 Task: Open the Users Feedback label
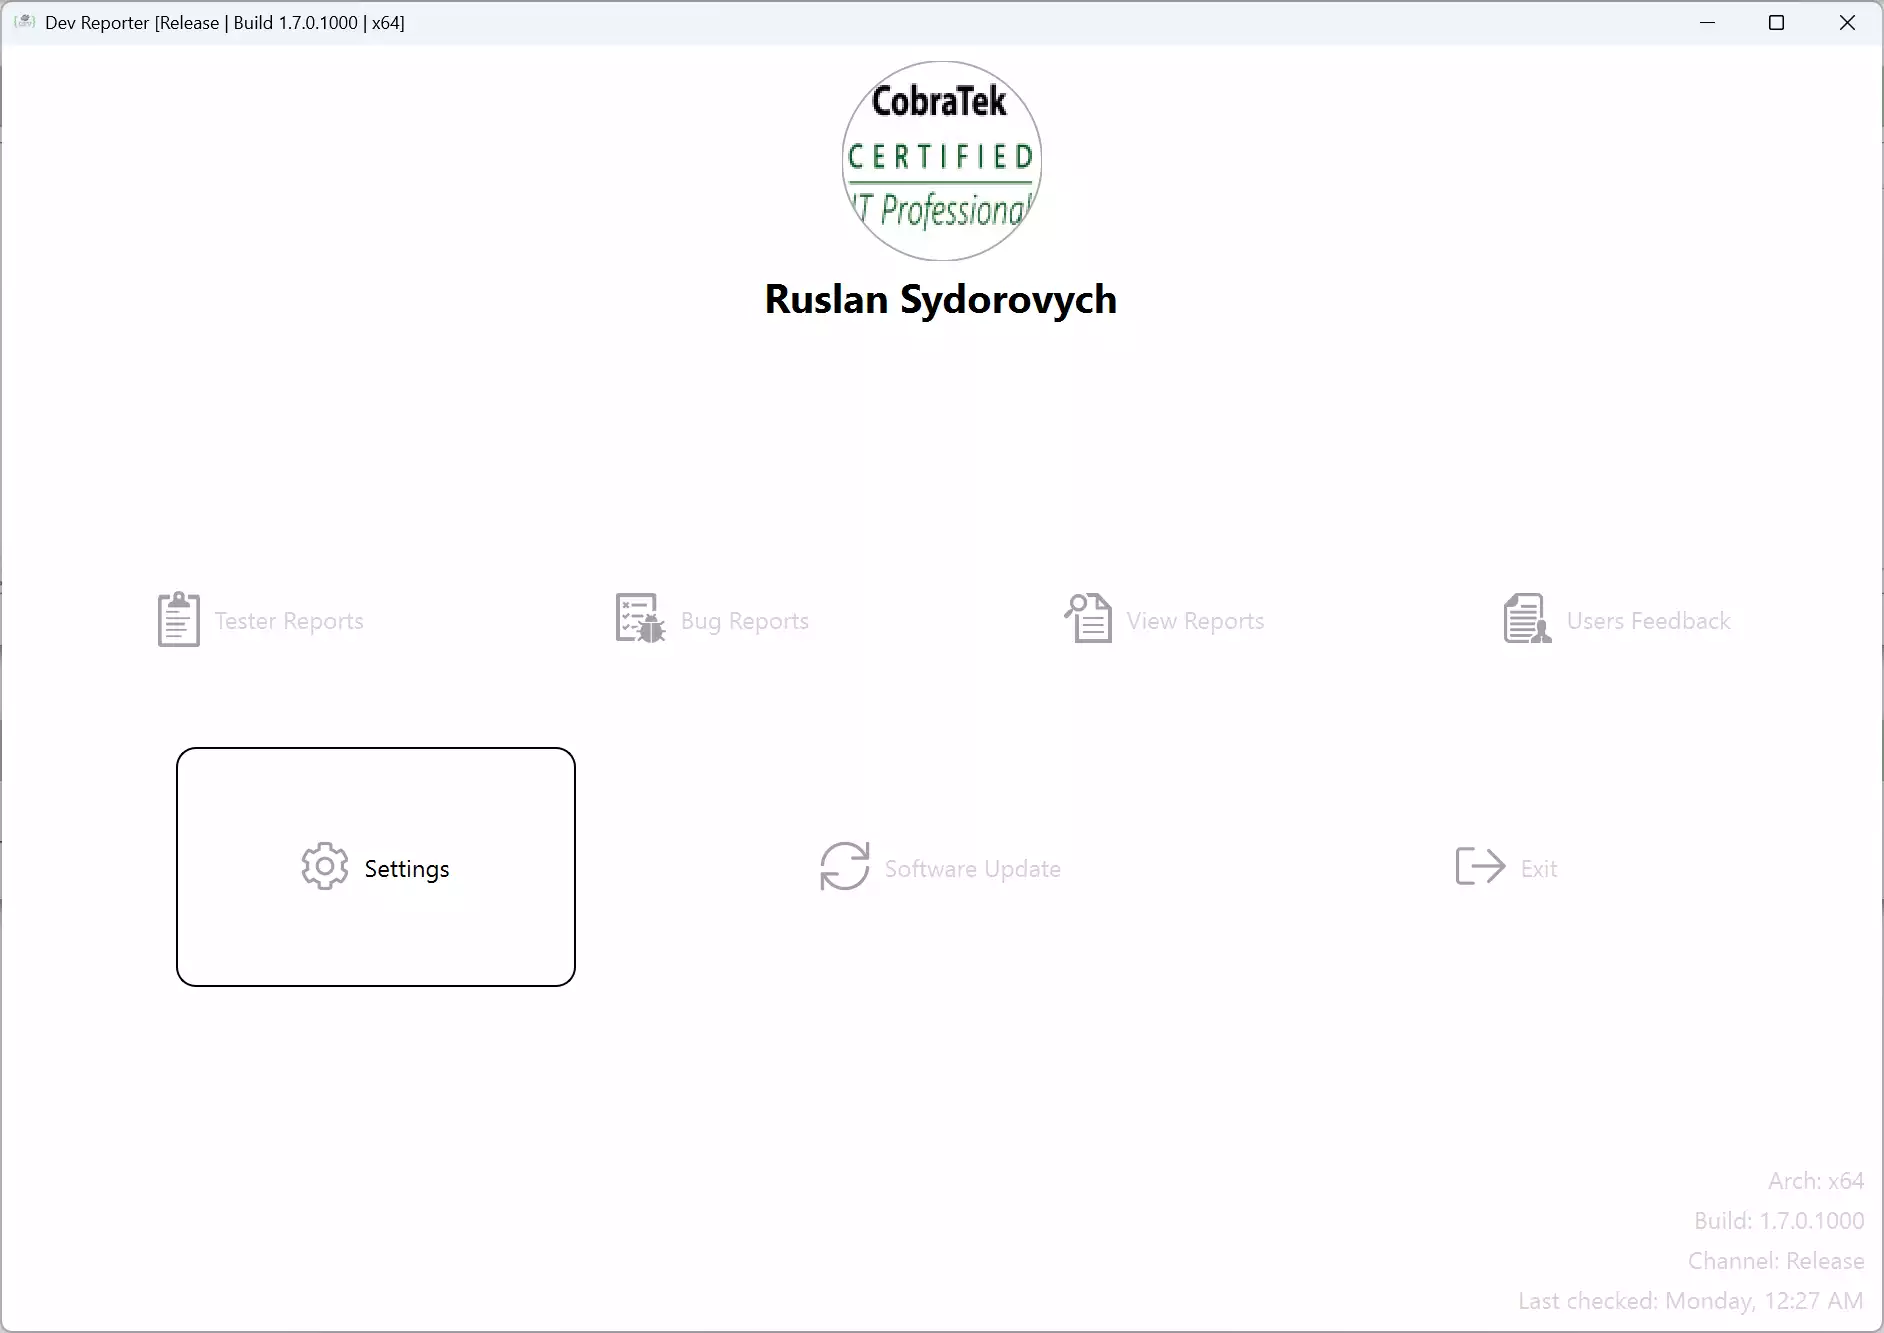[1648, 621]
